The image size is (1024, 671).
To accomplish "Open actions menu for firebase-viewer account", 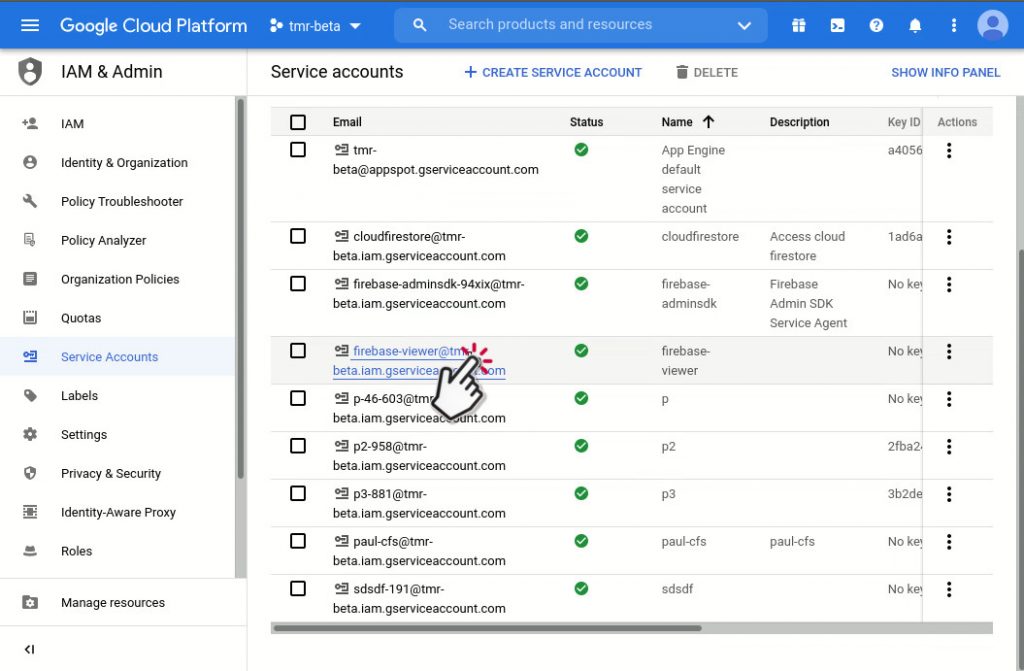I will pos(949,352).
